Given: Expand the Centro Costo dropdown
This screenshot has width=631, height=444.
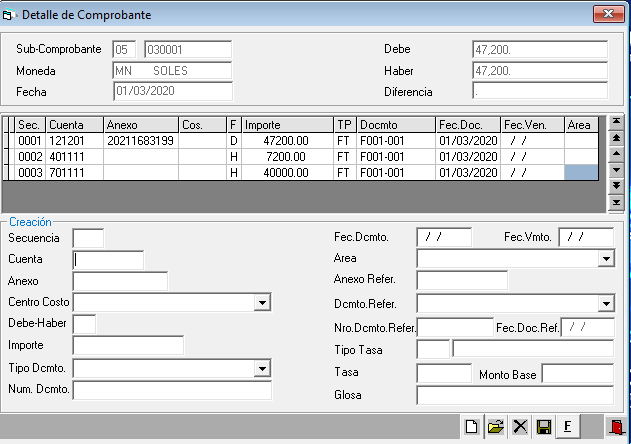Looking at the screenshot, I should 262,302.
